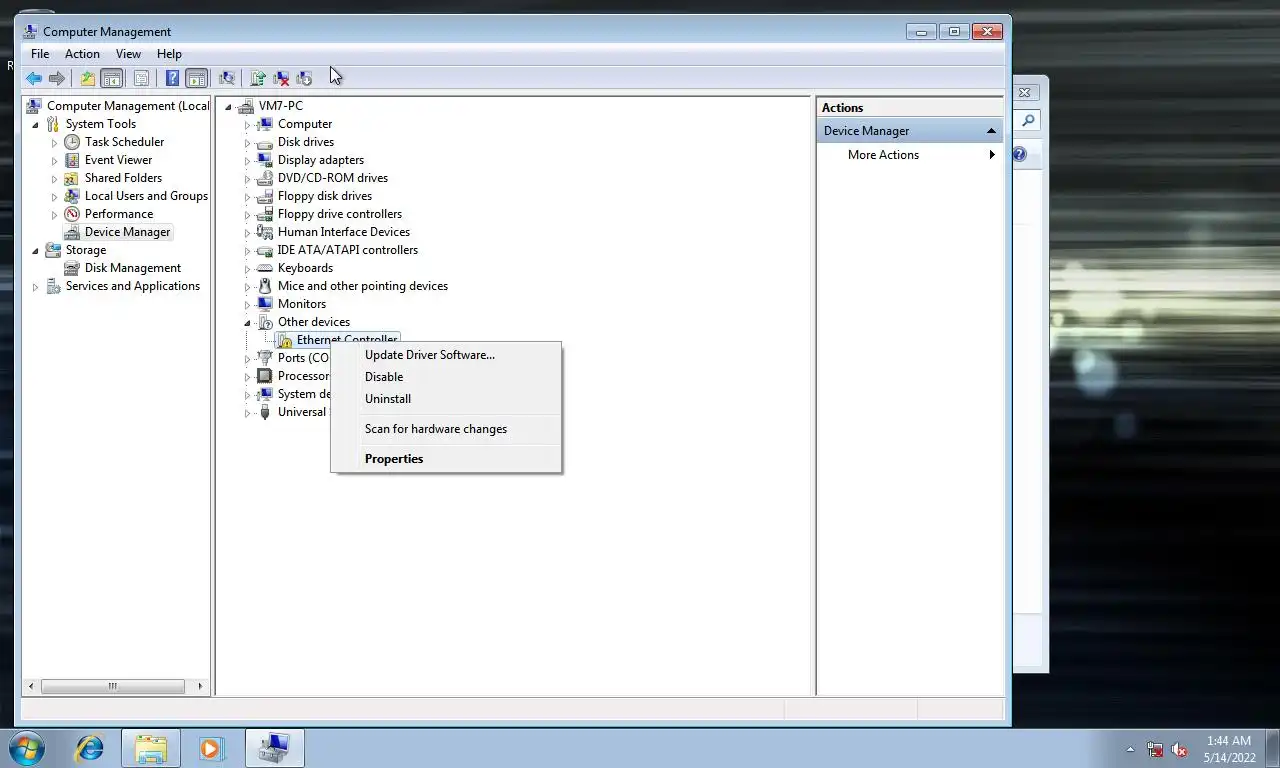
Task: Select Shared Folders in console tree
Action: (x=123, y=178)
